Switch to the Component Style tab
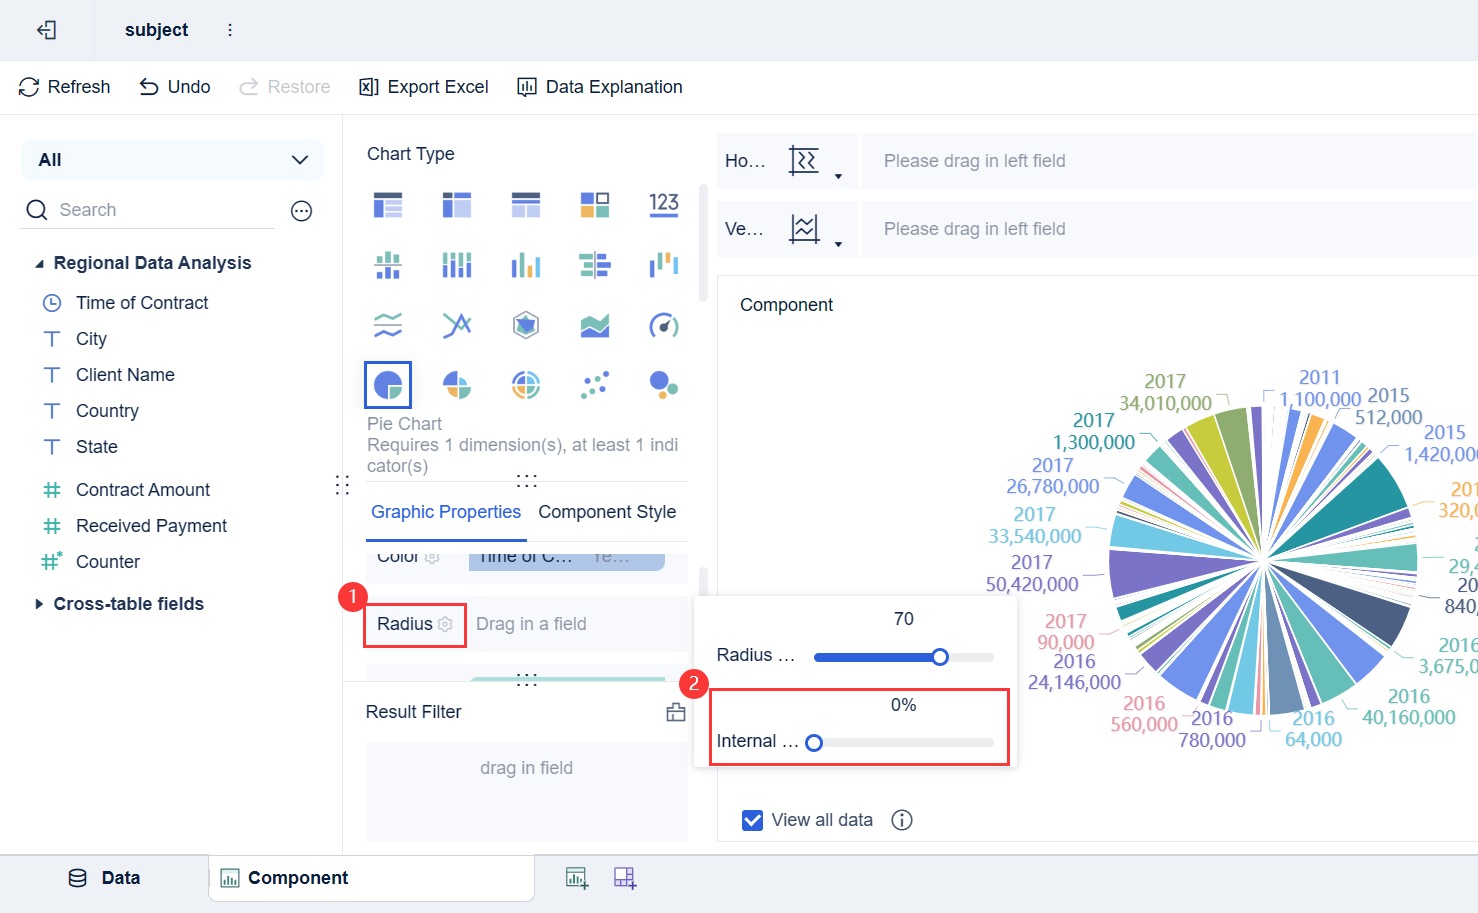1478x913 pixels. tap(607, 512)
